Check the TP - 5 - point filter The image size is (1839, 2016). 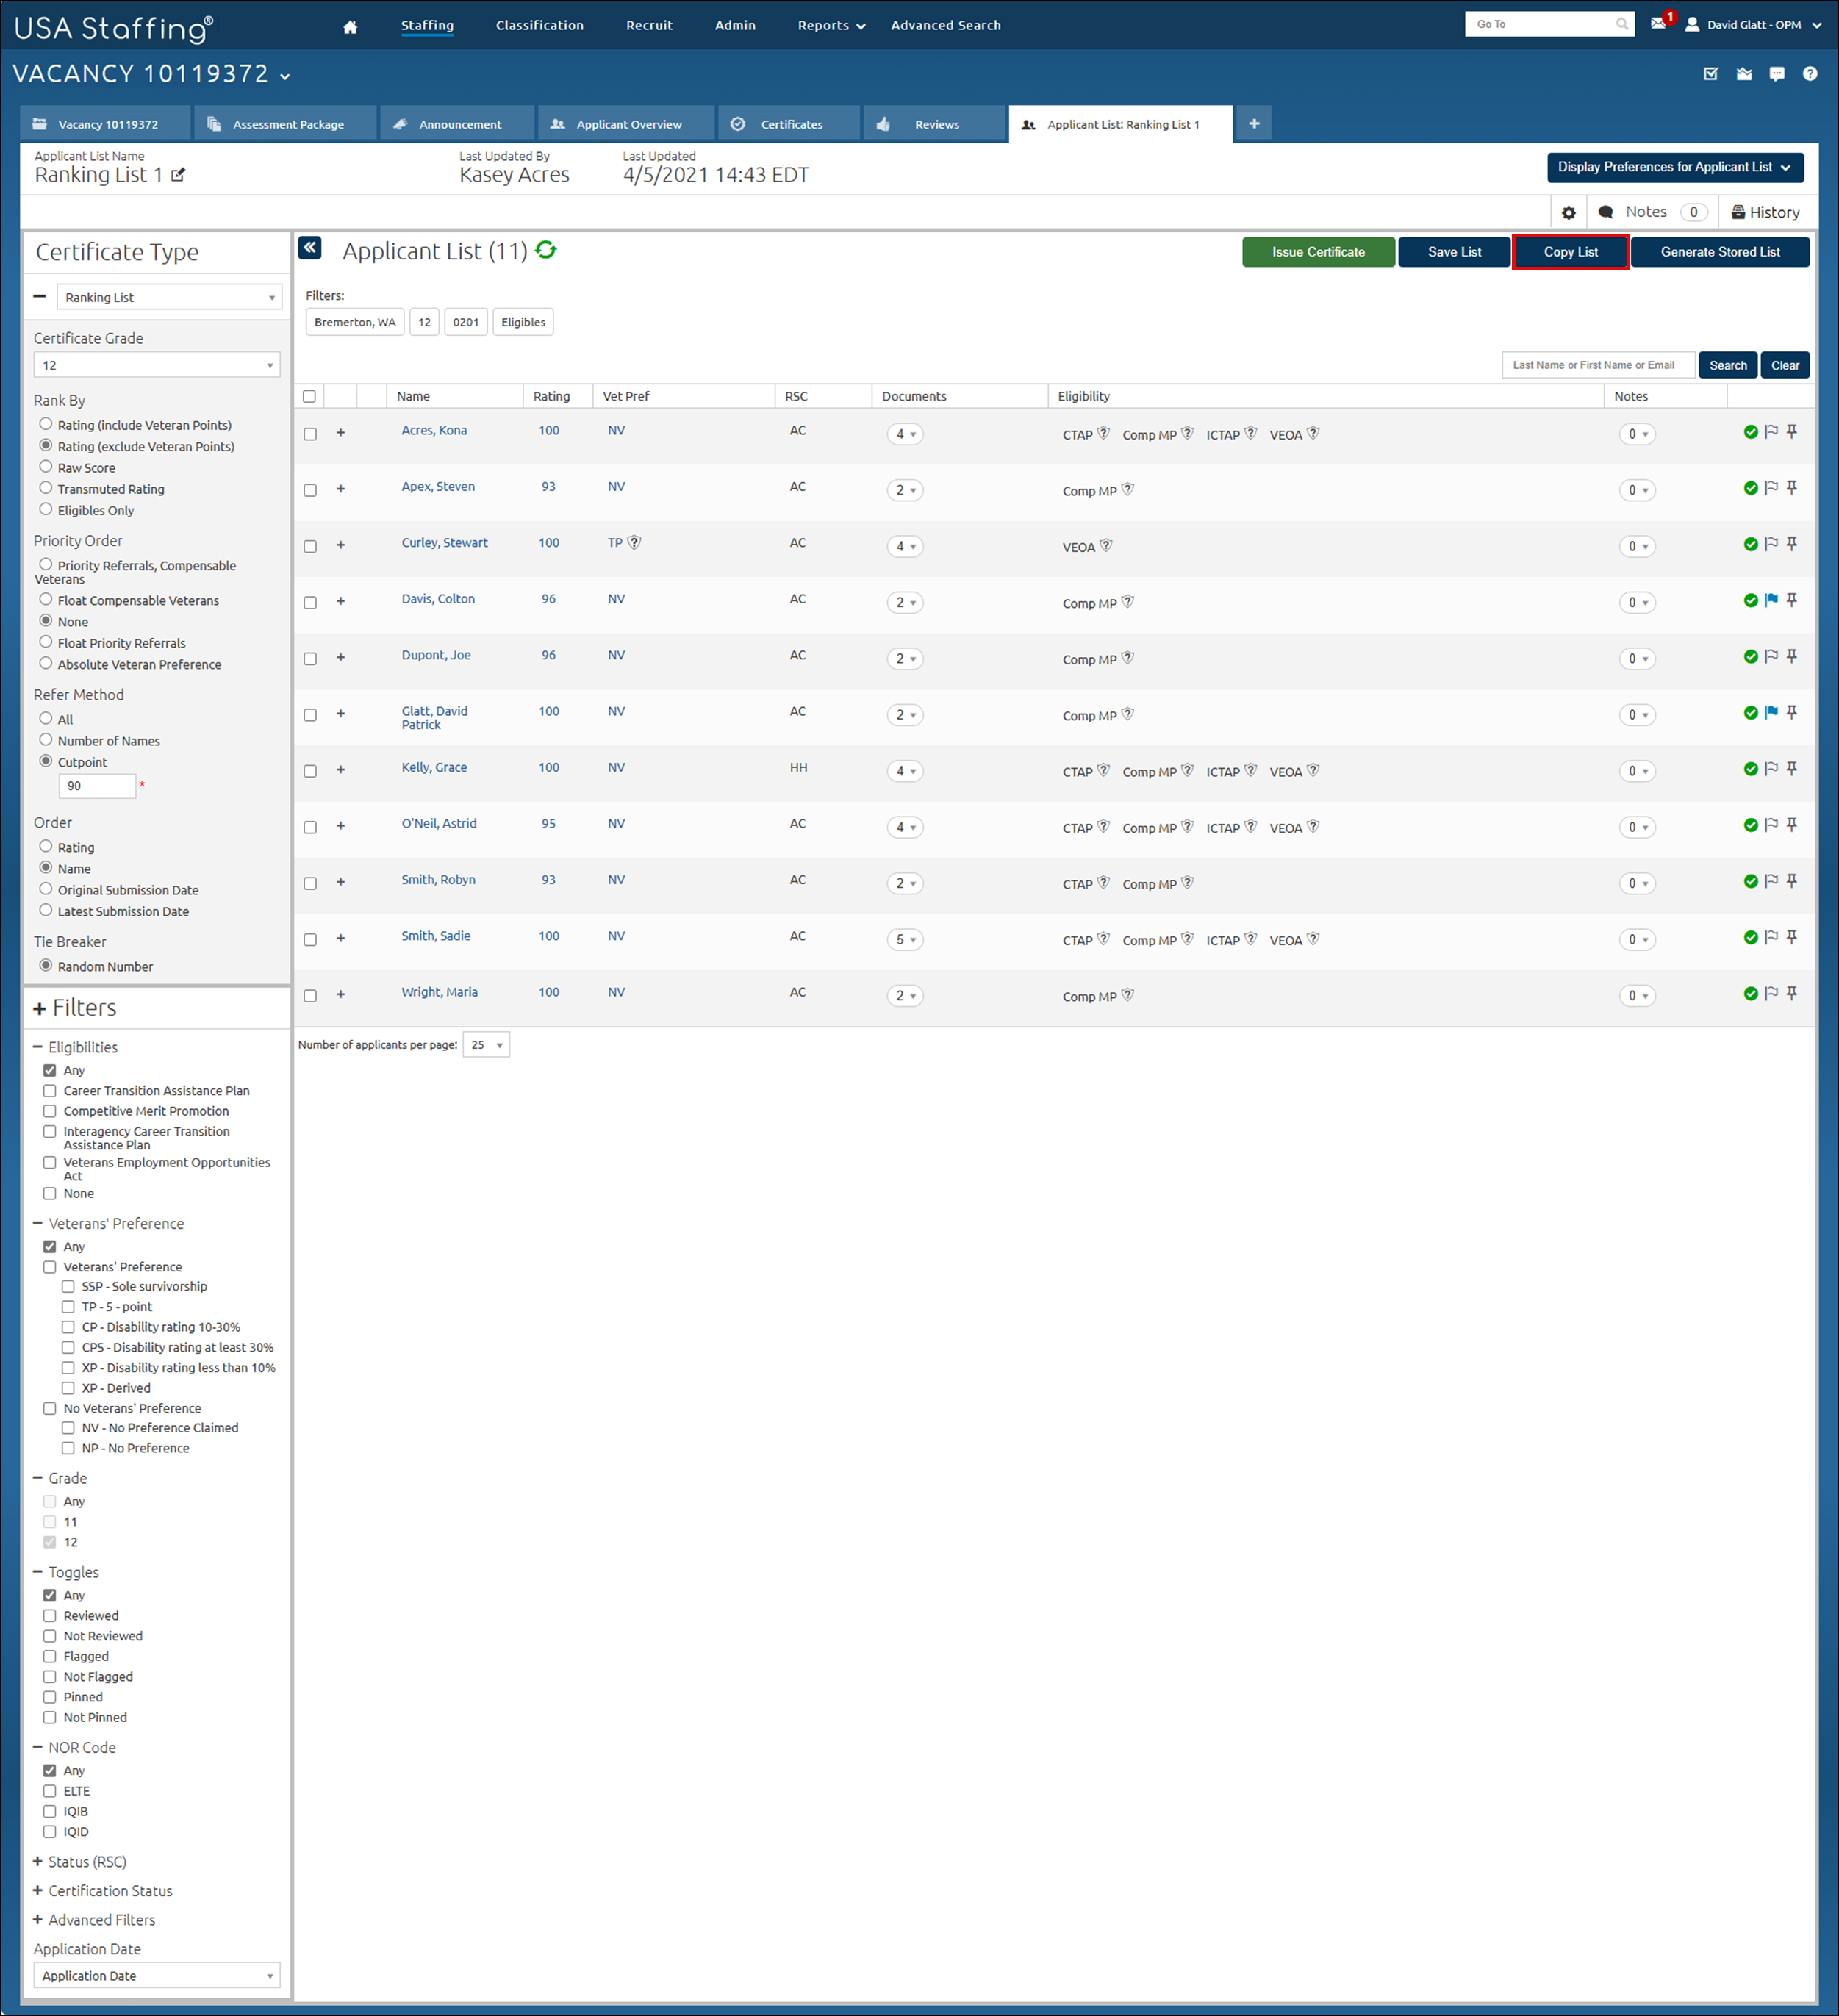tap(68, 1307)
